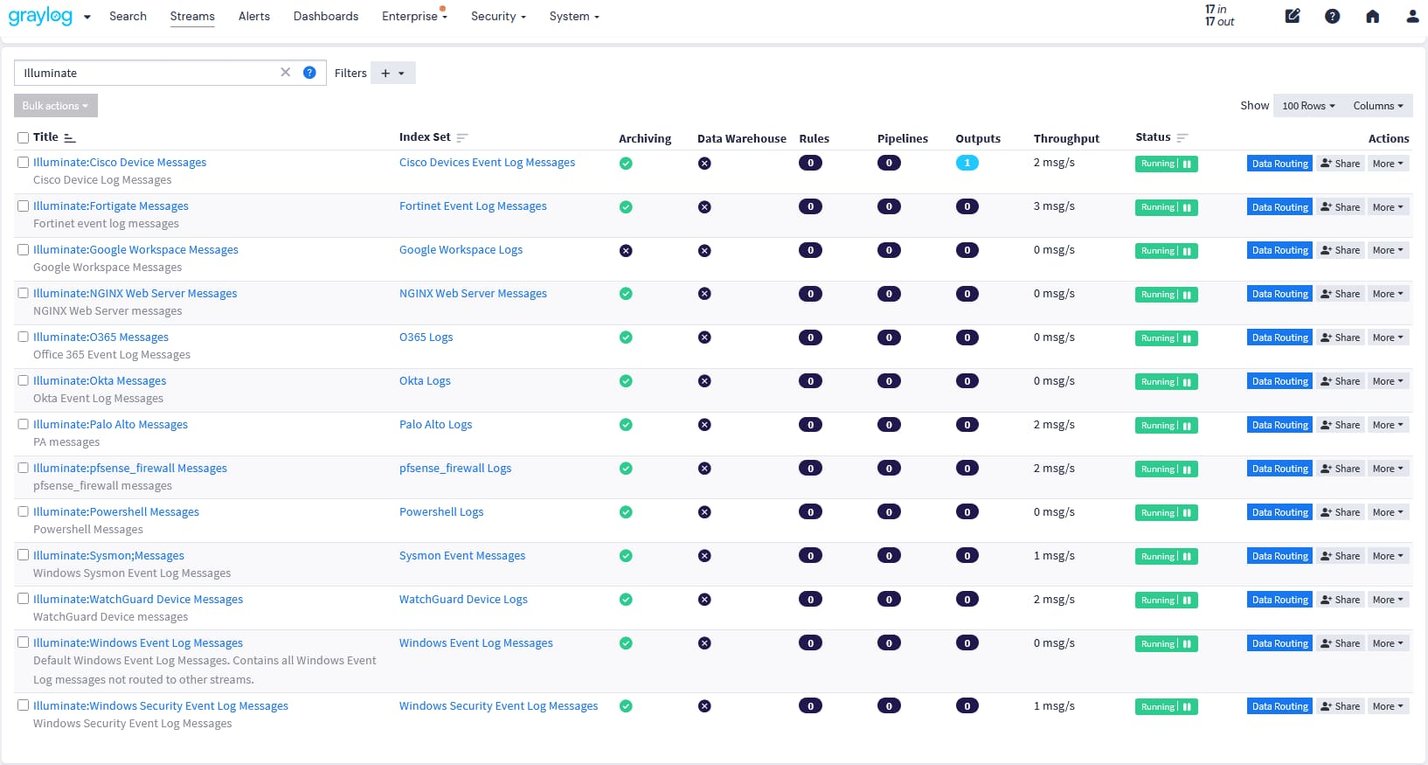Open the Alerts page
Viewport: 1428px width, 765px height.
coord(254,16)
